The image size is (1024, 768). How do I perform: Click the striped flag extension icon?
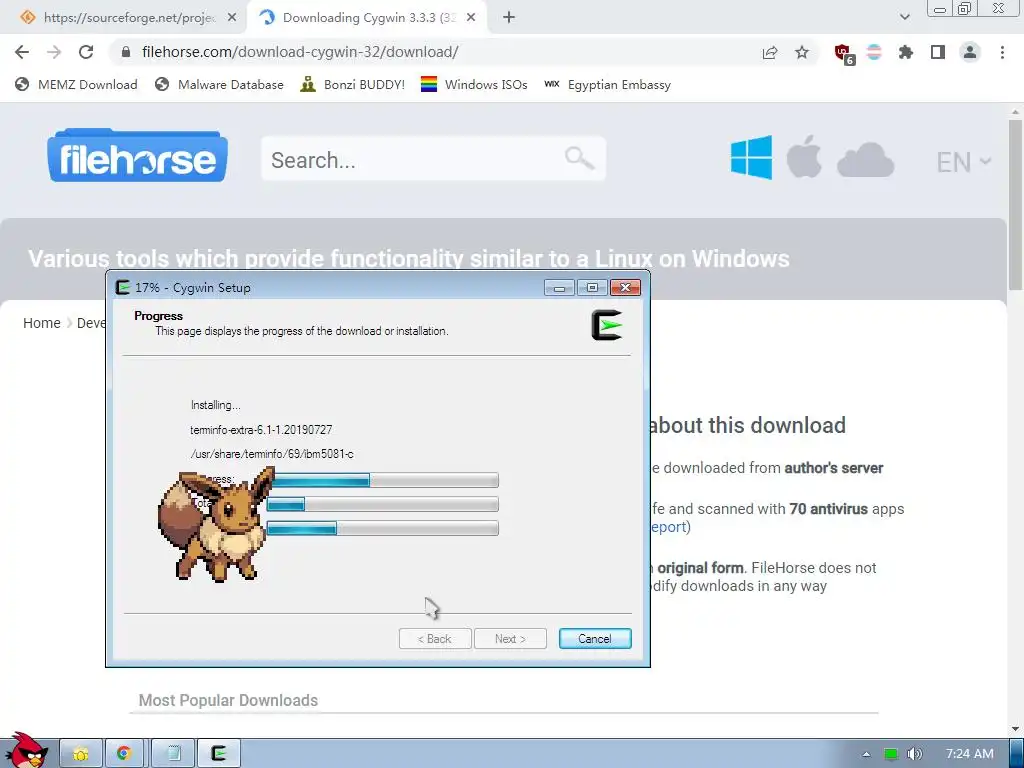tap(874, 52)
